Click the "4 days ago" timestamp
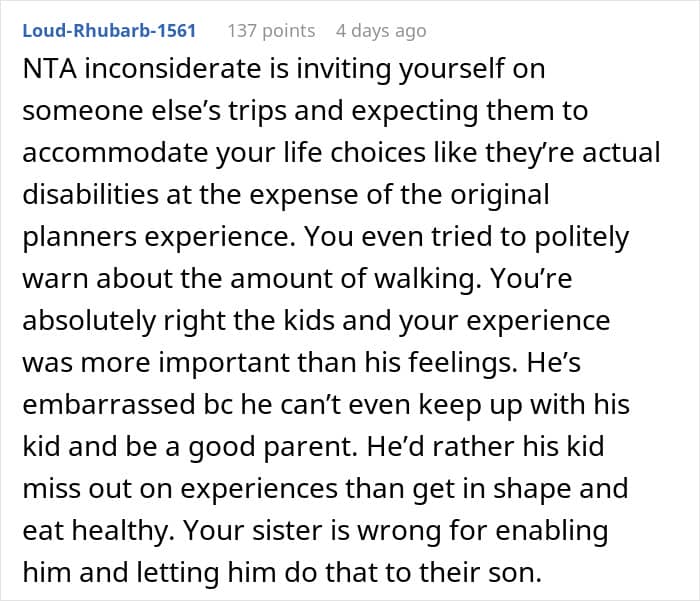The height and width of the screenshot is (601, 700). pos(380,31)
